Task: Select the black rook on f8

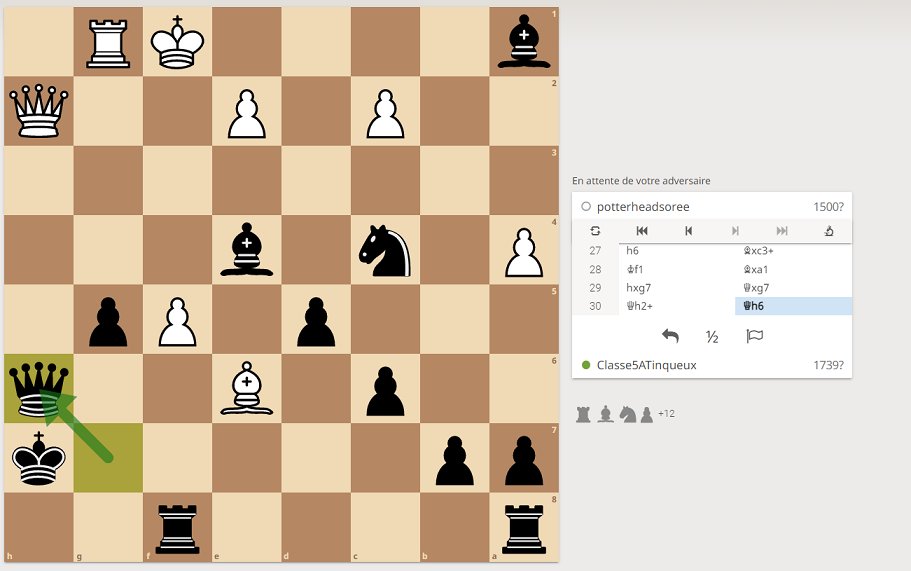Action: pos(177,527)
